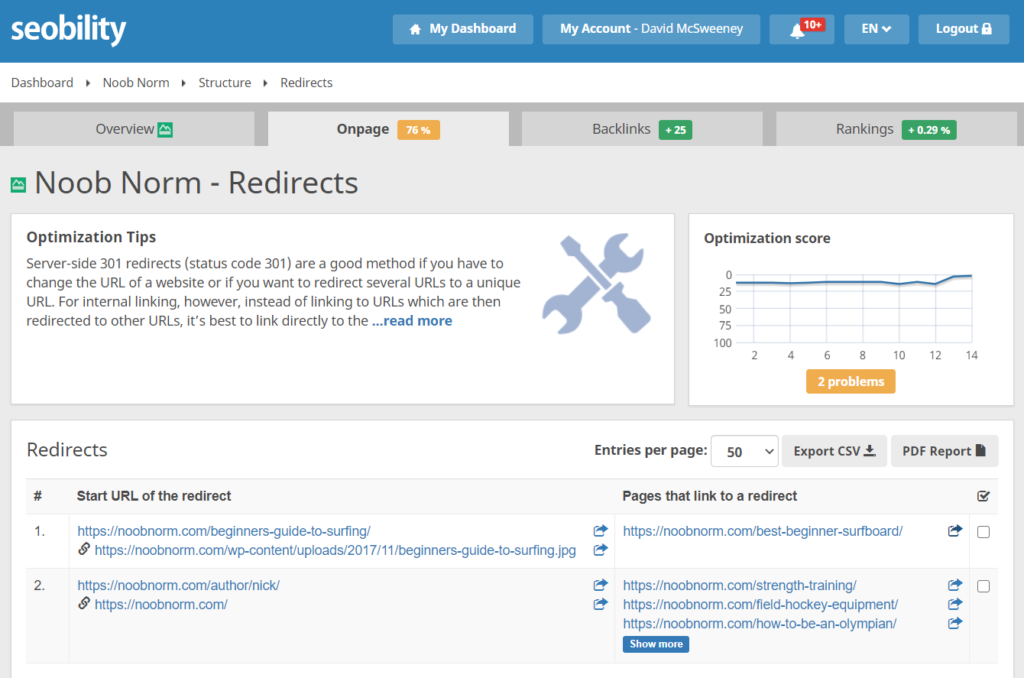
Task: Follow the ...read more link
Action: [x=412, y=321]
